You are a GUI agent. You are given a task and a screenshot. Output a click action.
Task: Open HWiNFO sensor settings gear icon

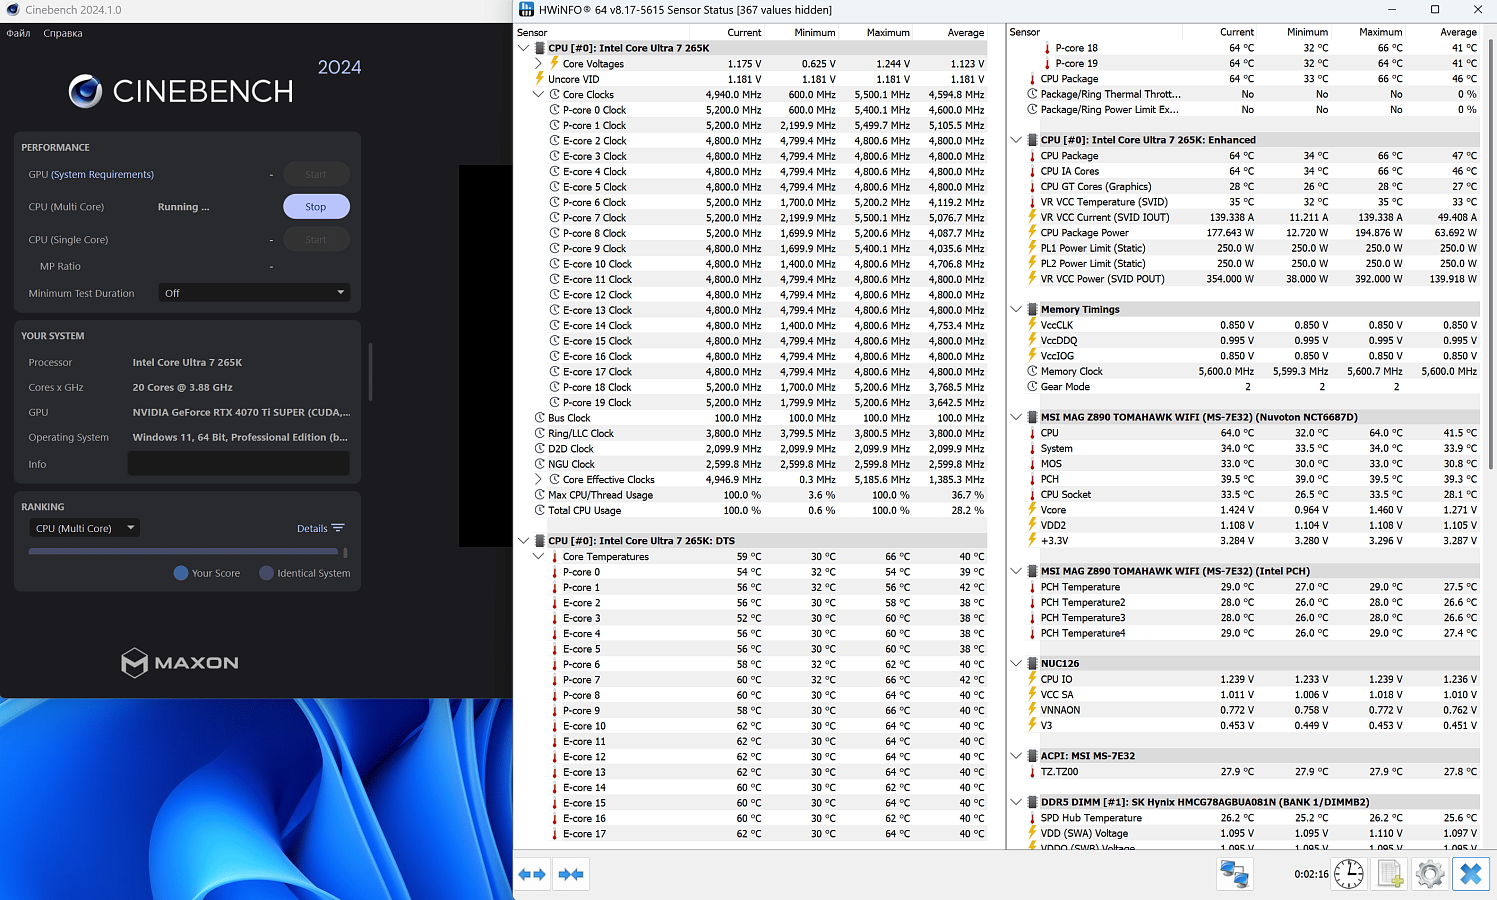(x=1430, y=874)
